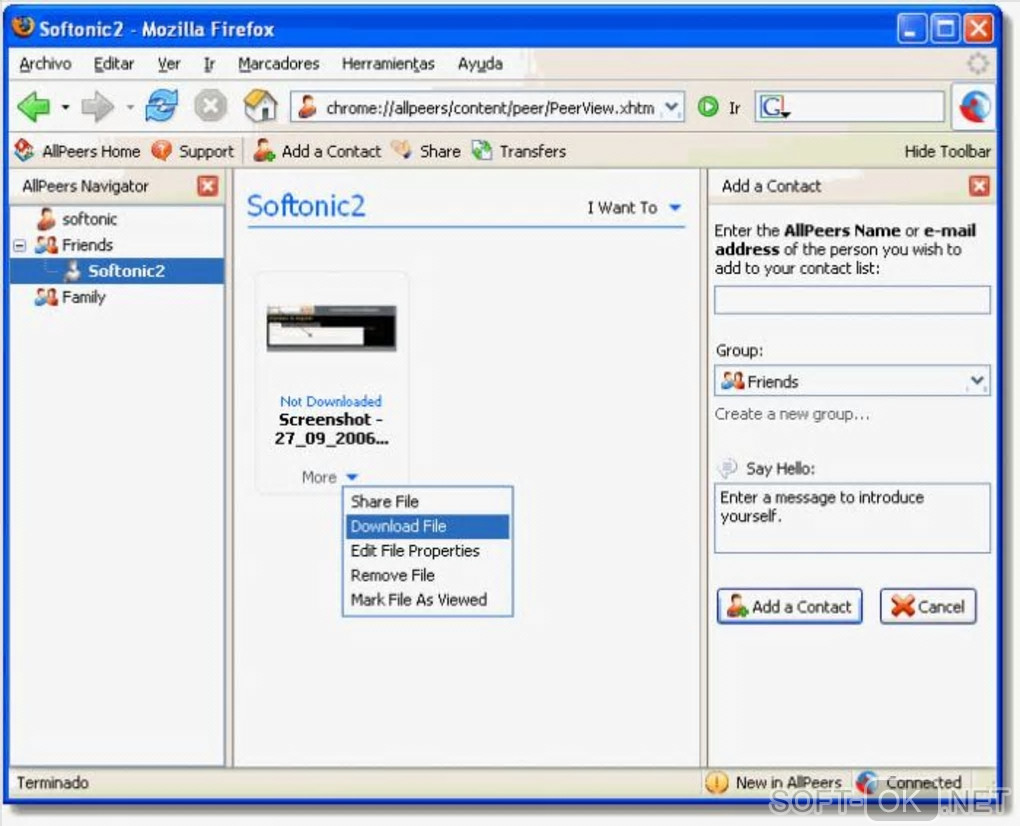Open the Herramientas menu
The height and width of the screenshot is (826, 1020).
pos(388,64)
